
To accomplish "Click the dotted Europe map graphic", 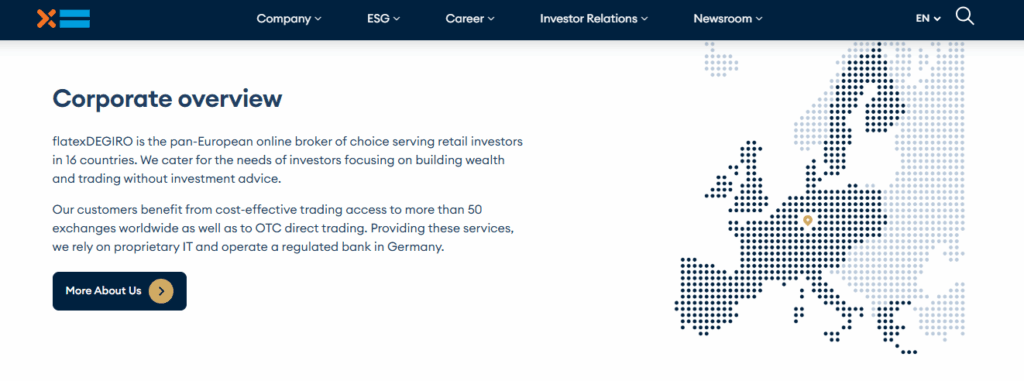I will (820, 198).
